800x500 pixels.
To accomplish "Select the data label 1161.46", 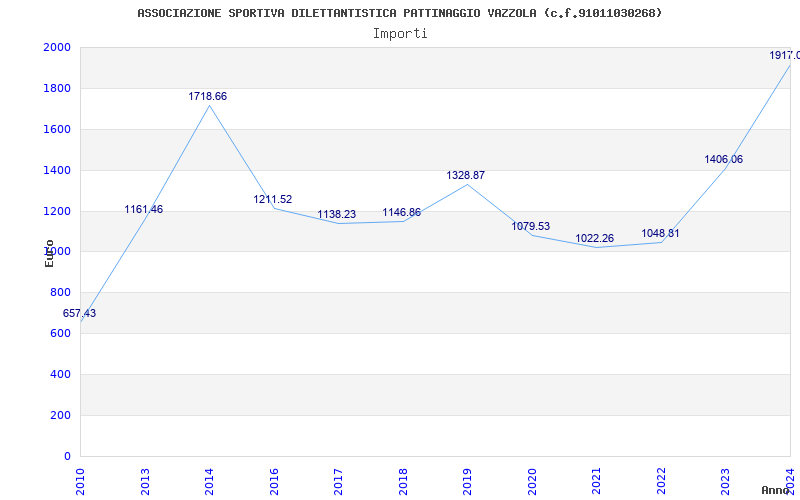I will (144, 209).
